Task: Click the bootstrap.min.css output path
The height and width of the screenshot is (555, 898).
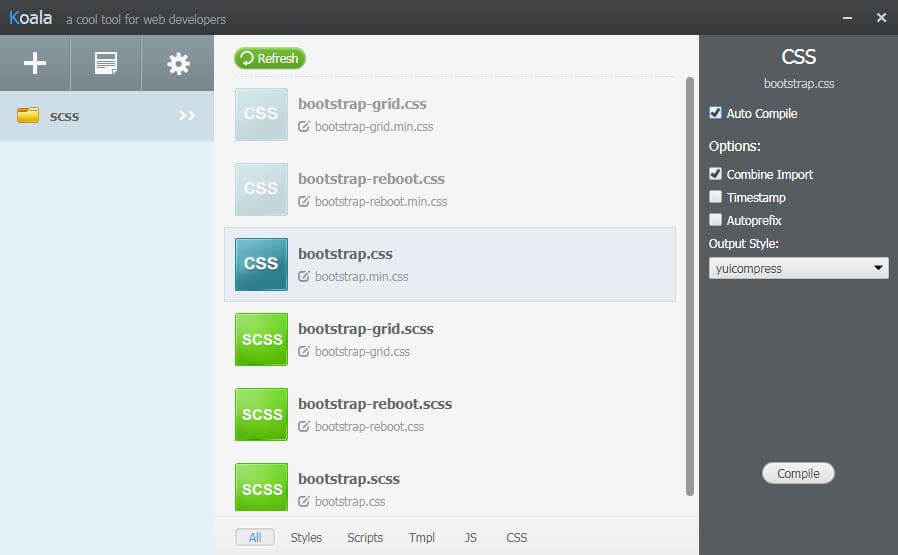Action: (361, 277)
